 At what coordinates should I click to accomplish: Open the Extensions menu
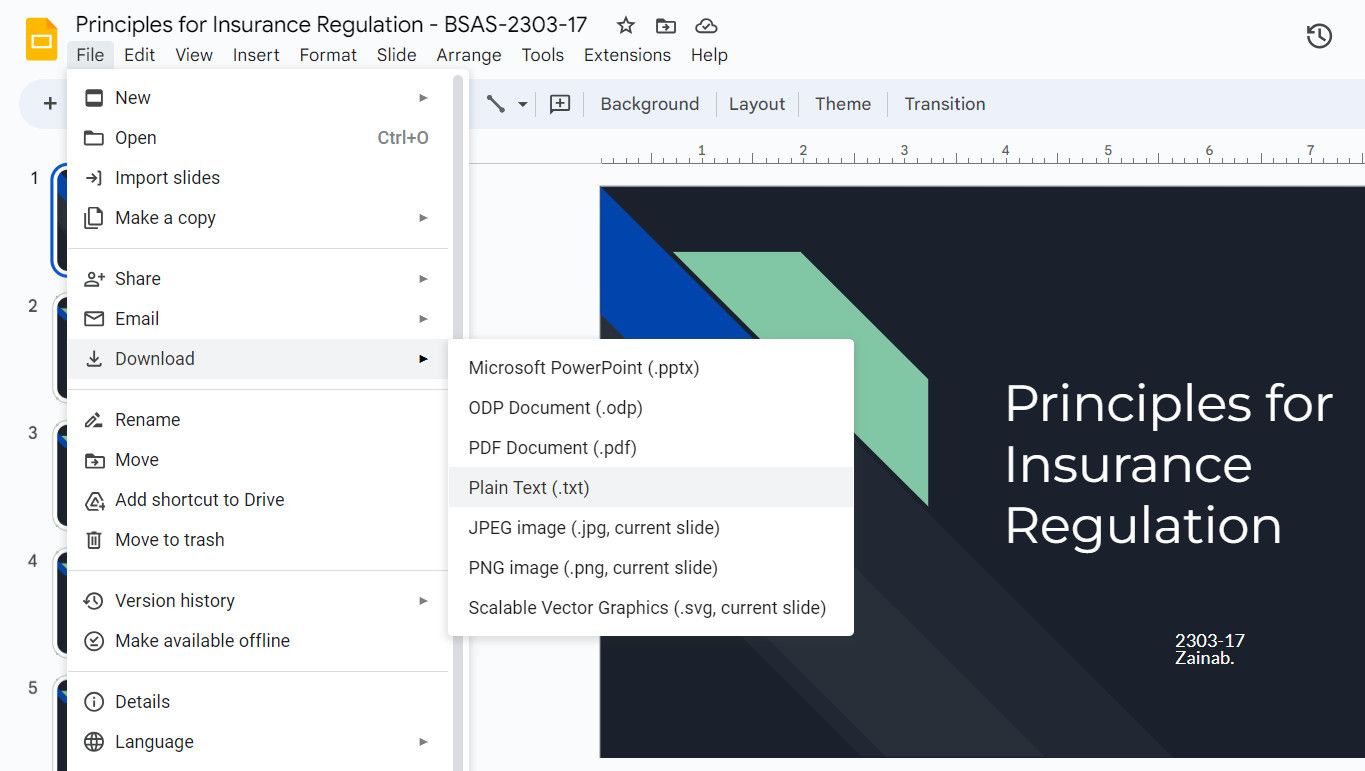pyautogui.click(x=627, y=55)
